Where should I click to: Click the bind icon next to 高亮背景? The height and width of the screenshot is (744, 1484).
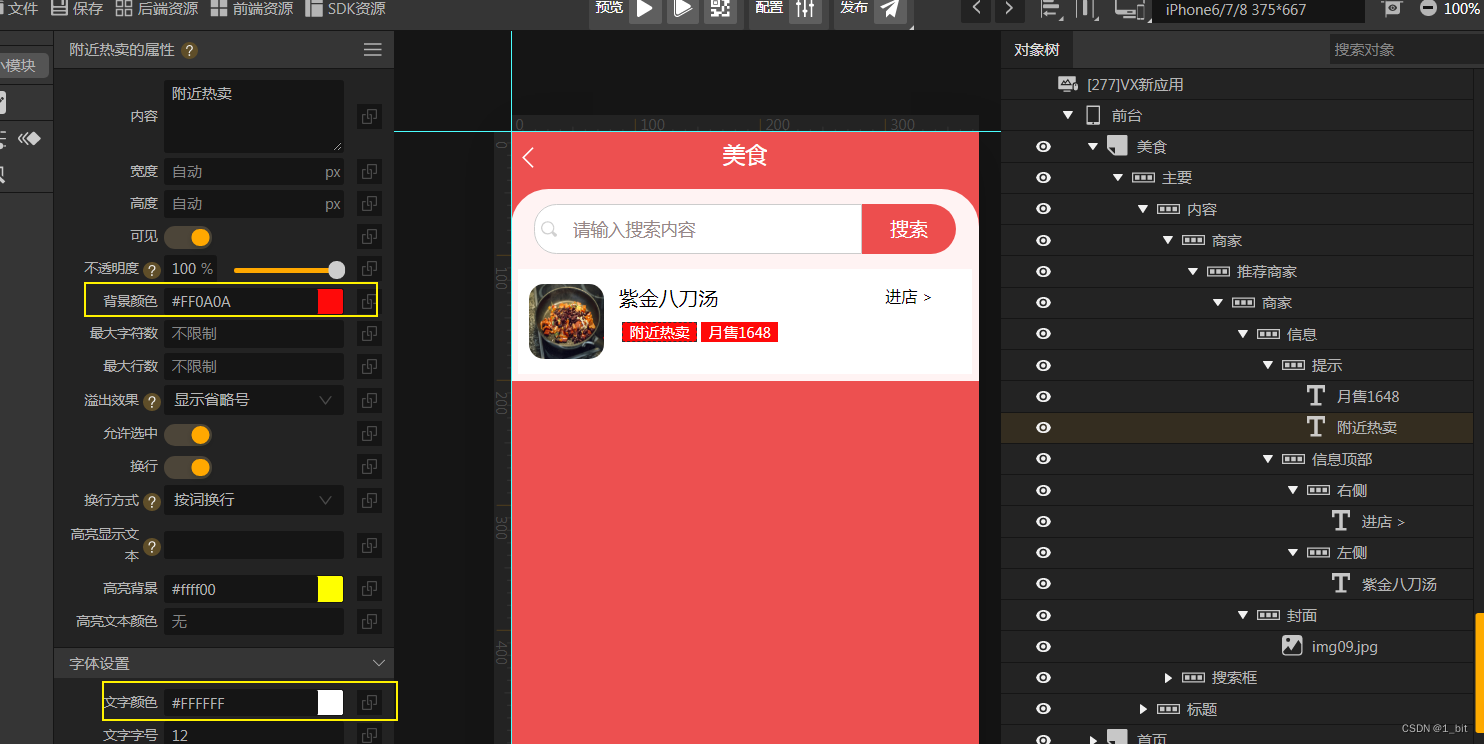coord(369,589)
